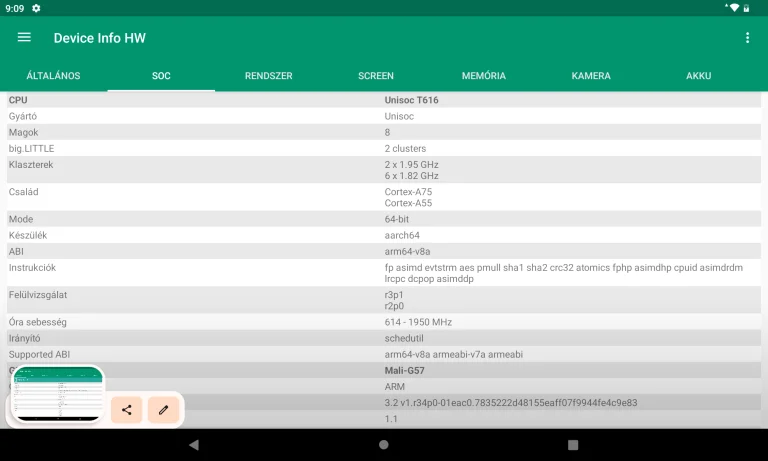This screenshot has width=768, height=461.
Task: Tap the big.LITTLE row label
Action: click(31, 148)
